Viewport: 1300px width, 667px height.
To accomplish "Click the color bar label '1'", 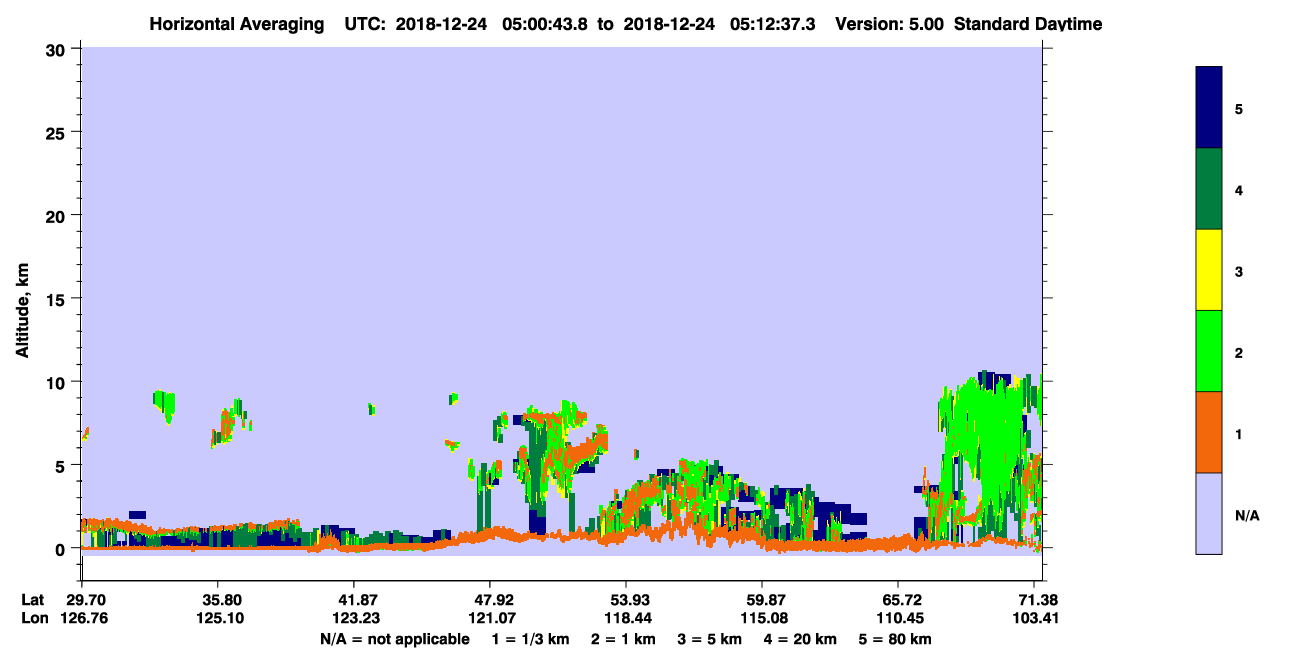I will coord(1239,434).
